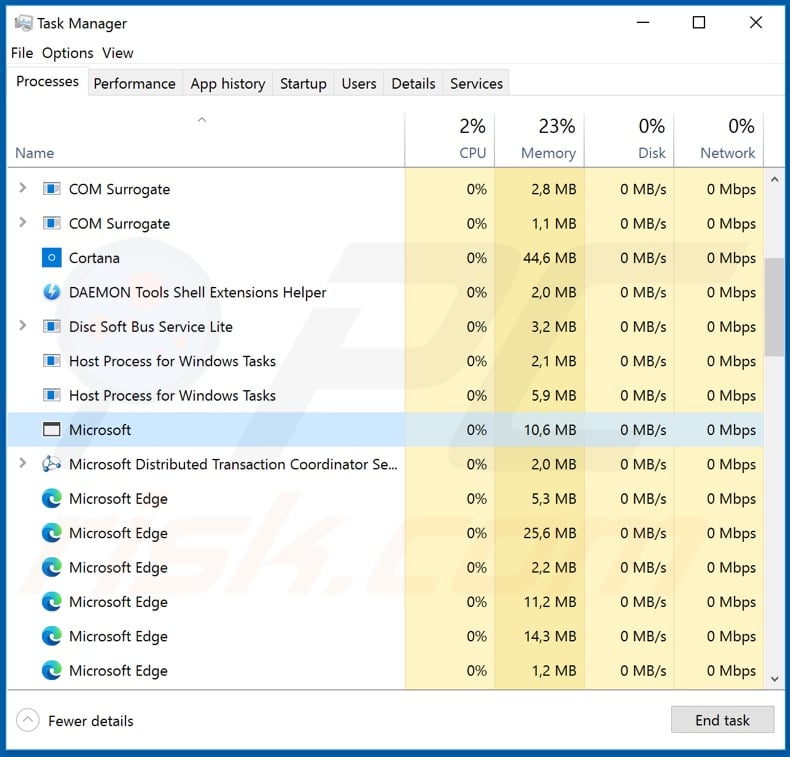Click the 14,3 MB memory value of Microsoft Edge

click(549, 637)
